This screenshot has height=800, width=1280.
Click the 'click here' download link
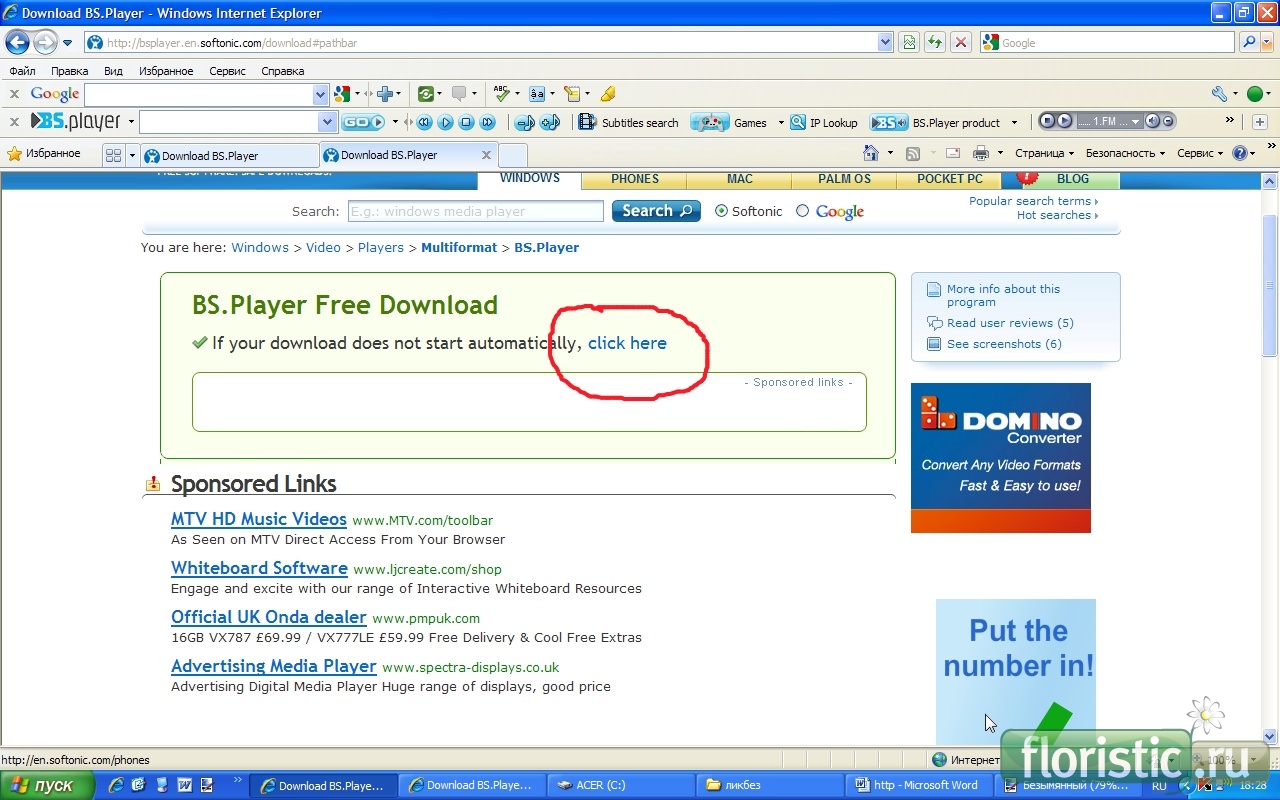tap(627, 343)
